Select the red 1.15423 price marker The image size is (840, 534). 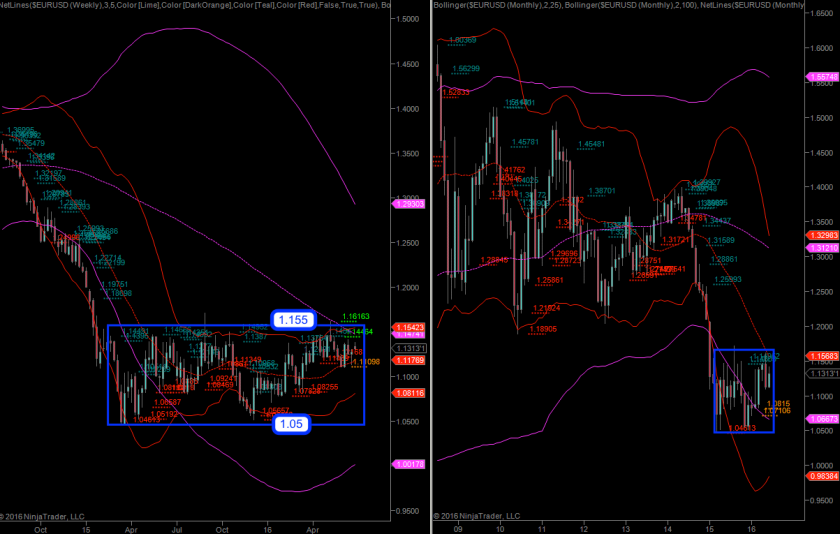pyautogui.click(x=409, y=327)
